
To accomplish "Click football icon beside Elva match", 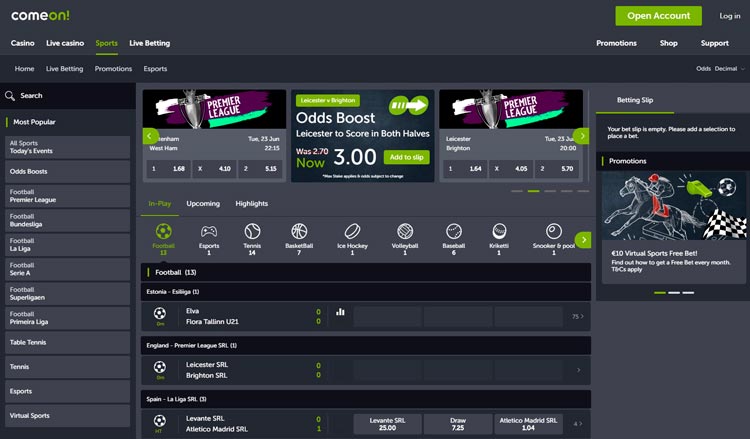I will pyautogui.click(x=160, y=313).
